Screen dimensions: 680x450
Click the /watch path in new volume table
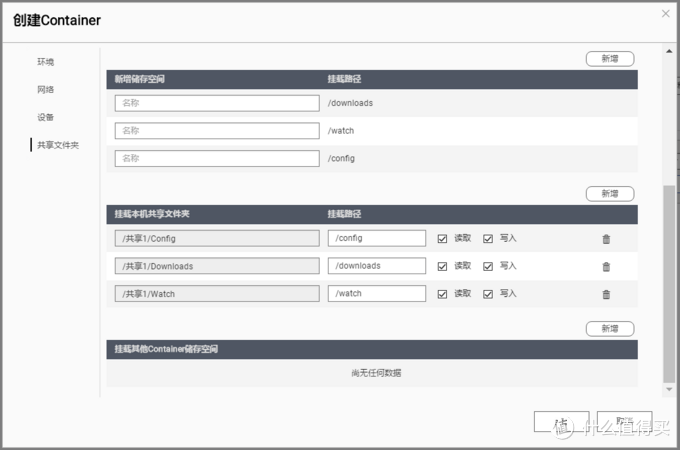(x=341, y=131)
